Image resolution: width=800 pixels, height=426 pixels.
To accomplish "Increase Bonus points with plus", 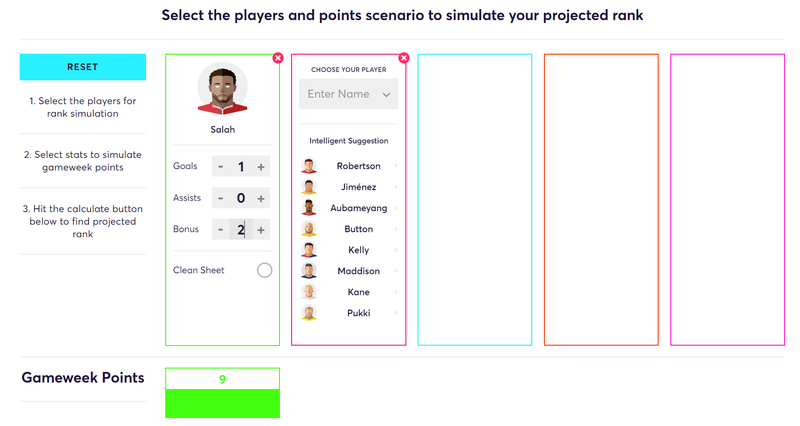I will point(261,230).
